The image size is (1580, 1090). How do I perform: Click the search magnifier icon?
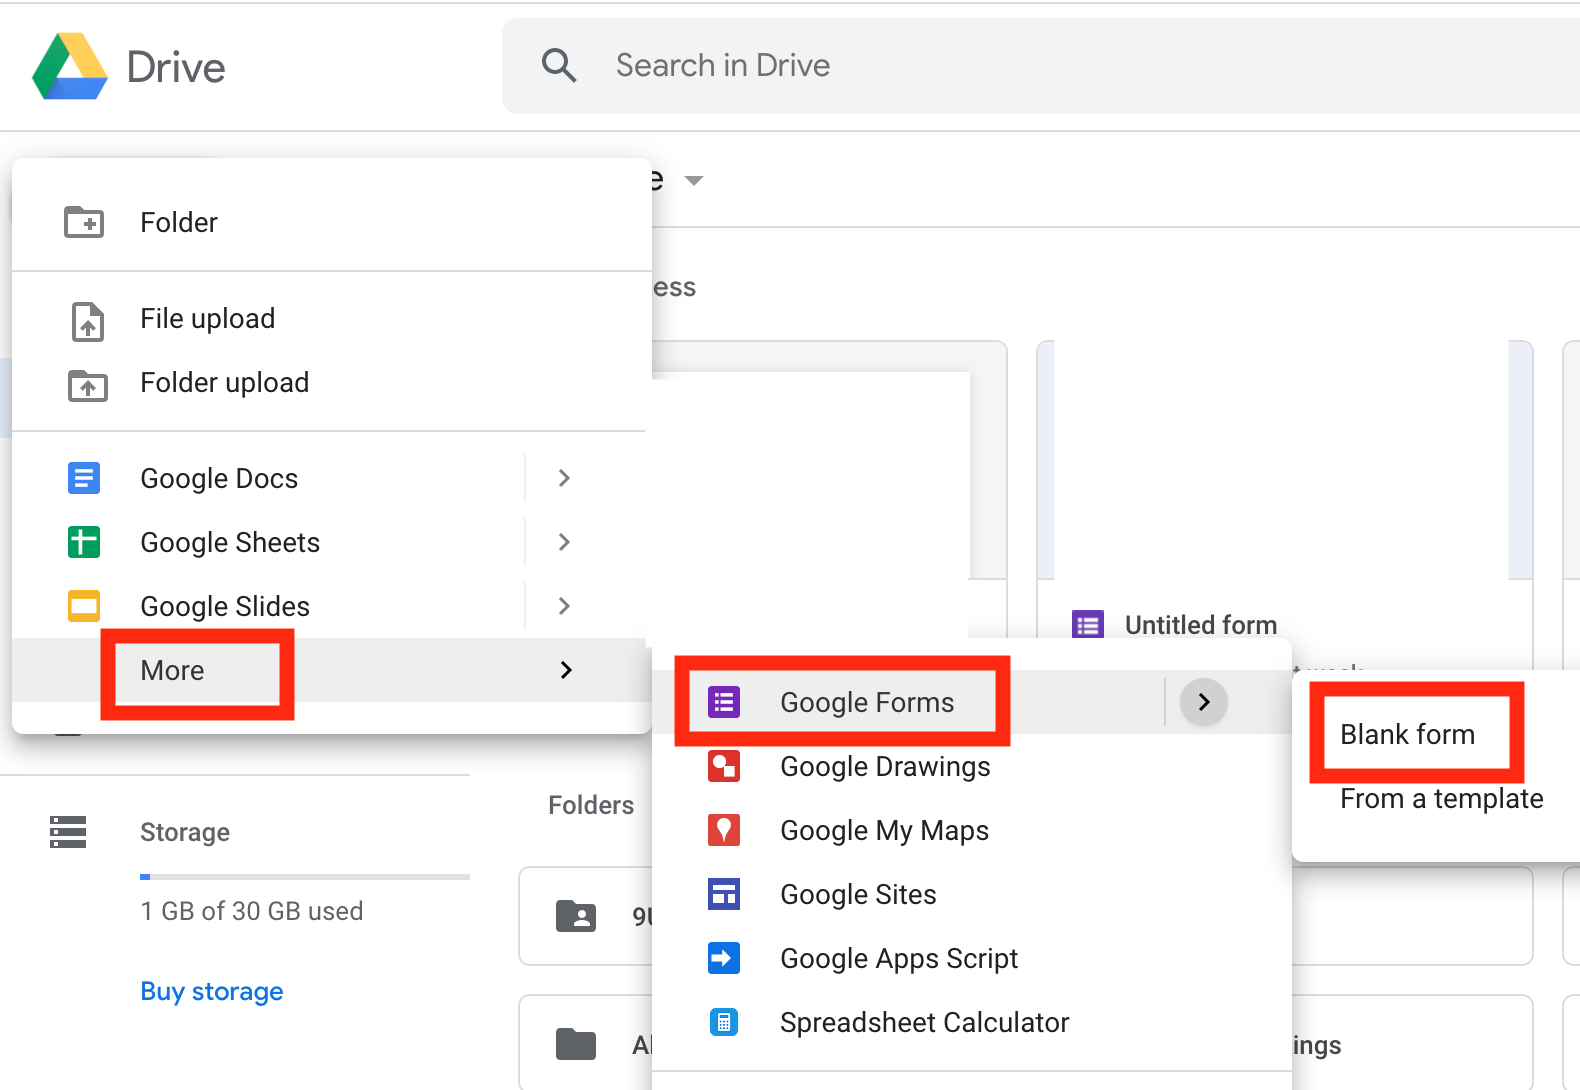point(559,66)
